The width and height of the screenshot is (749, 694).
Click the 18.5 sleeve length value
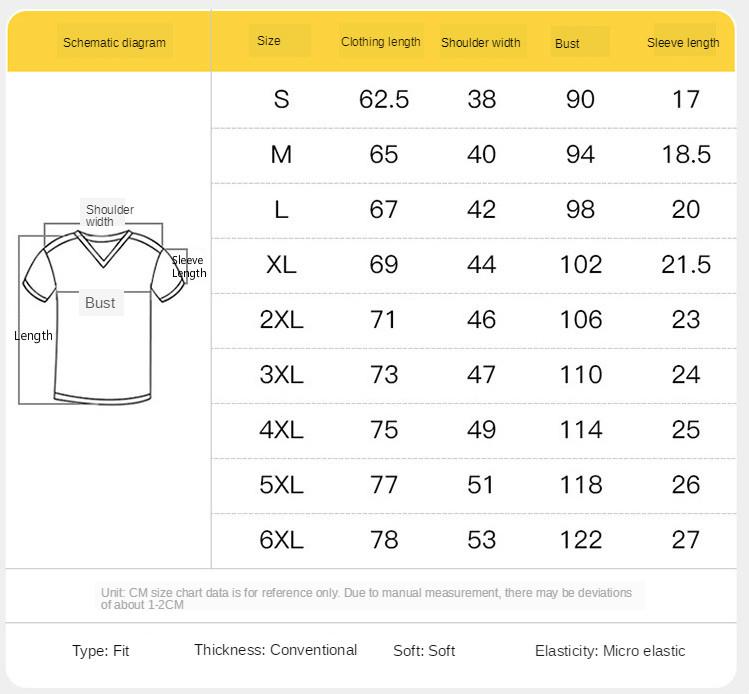686,154
